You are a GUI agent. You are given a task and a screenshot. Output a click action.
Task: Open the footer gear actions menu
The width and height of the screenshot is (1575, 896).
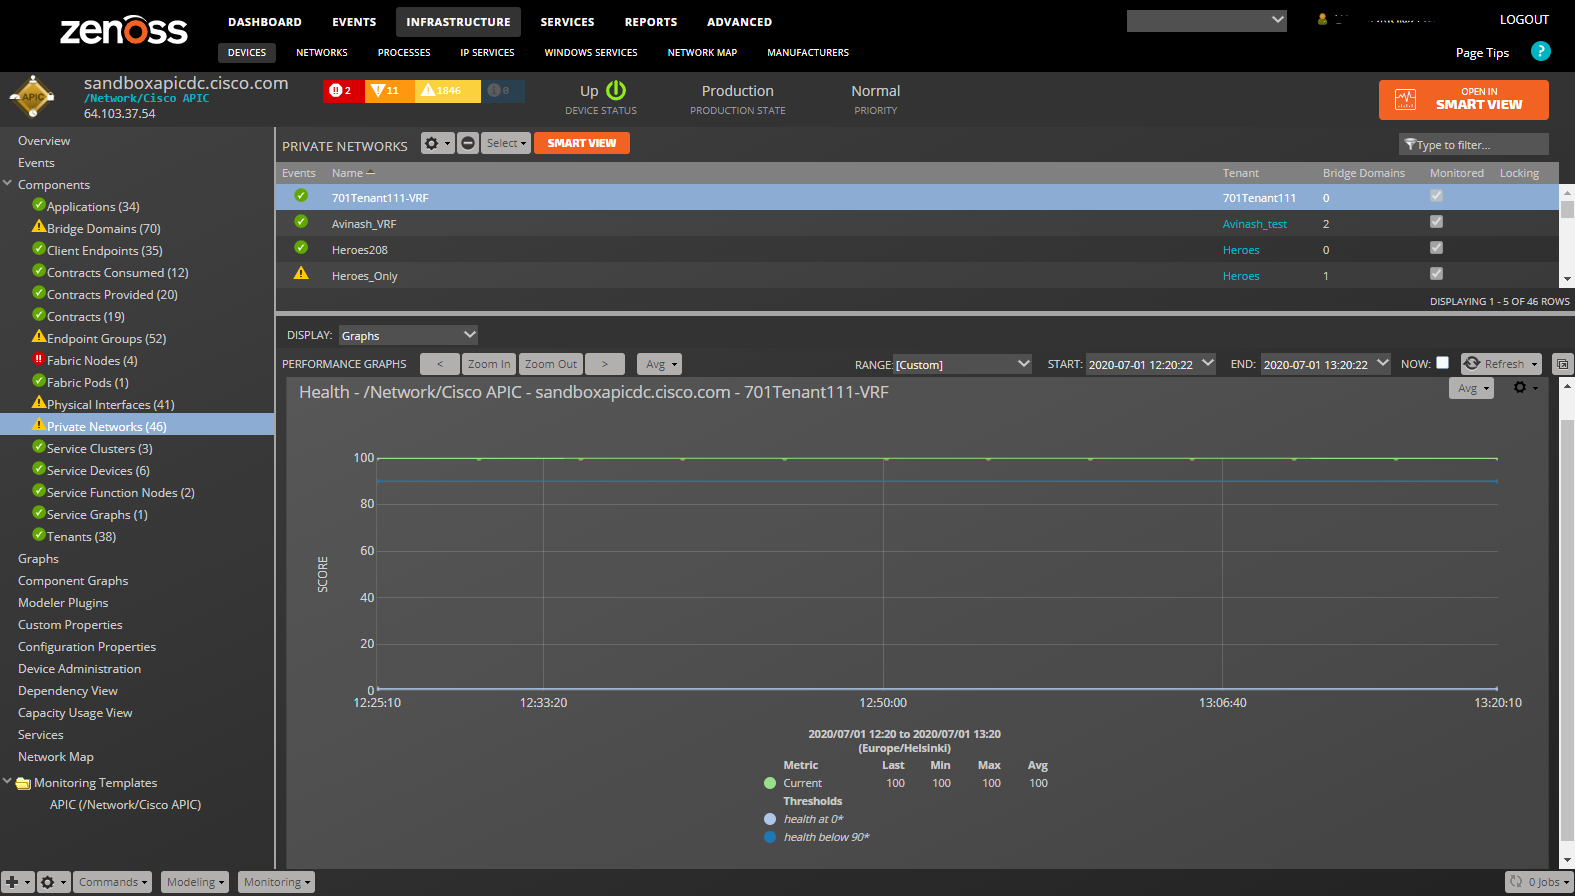53,882
